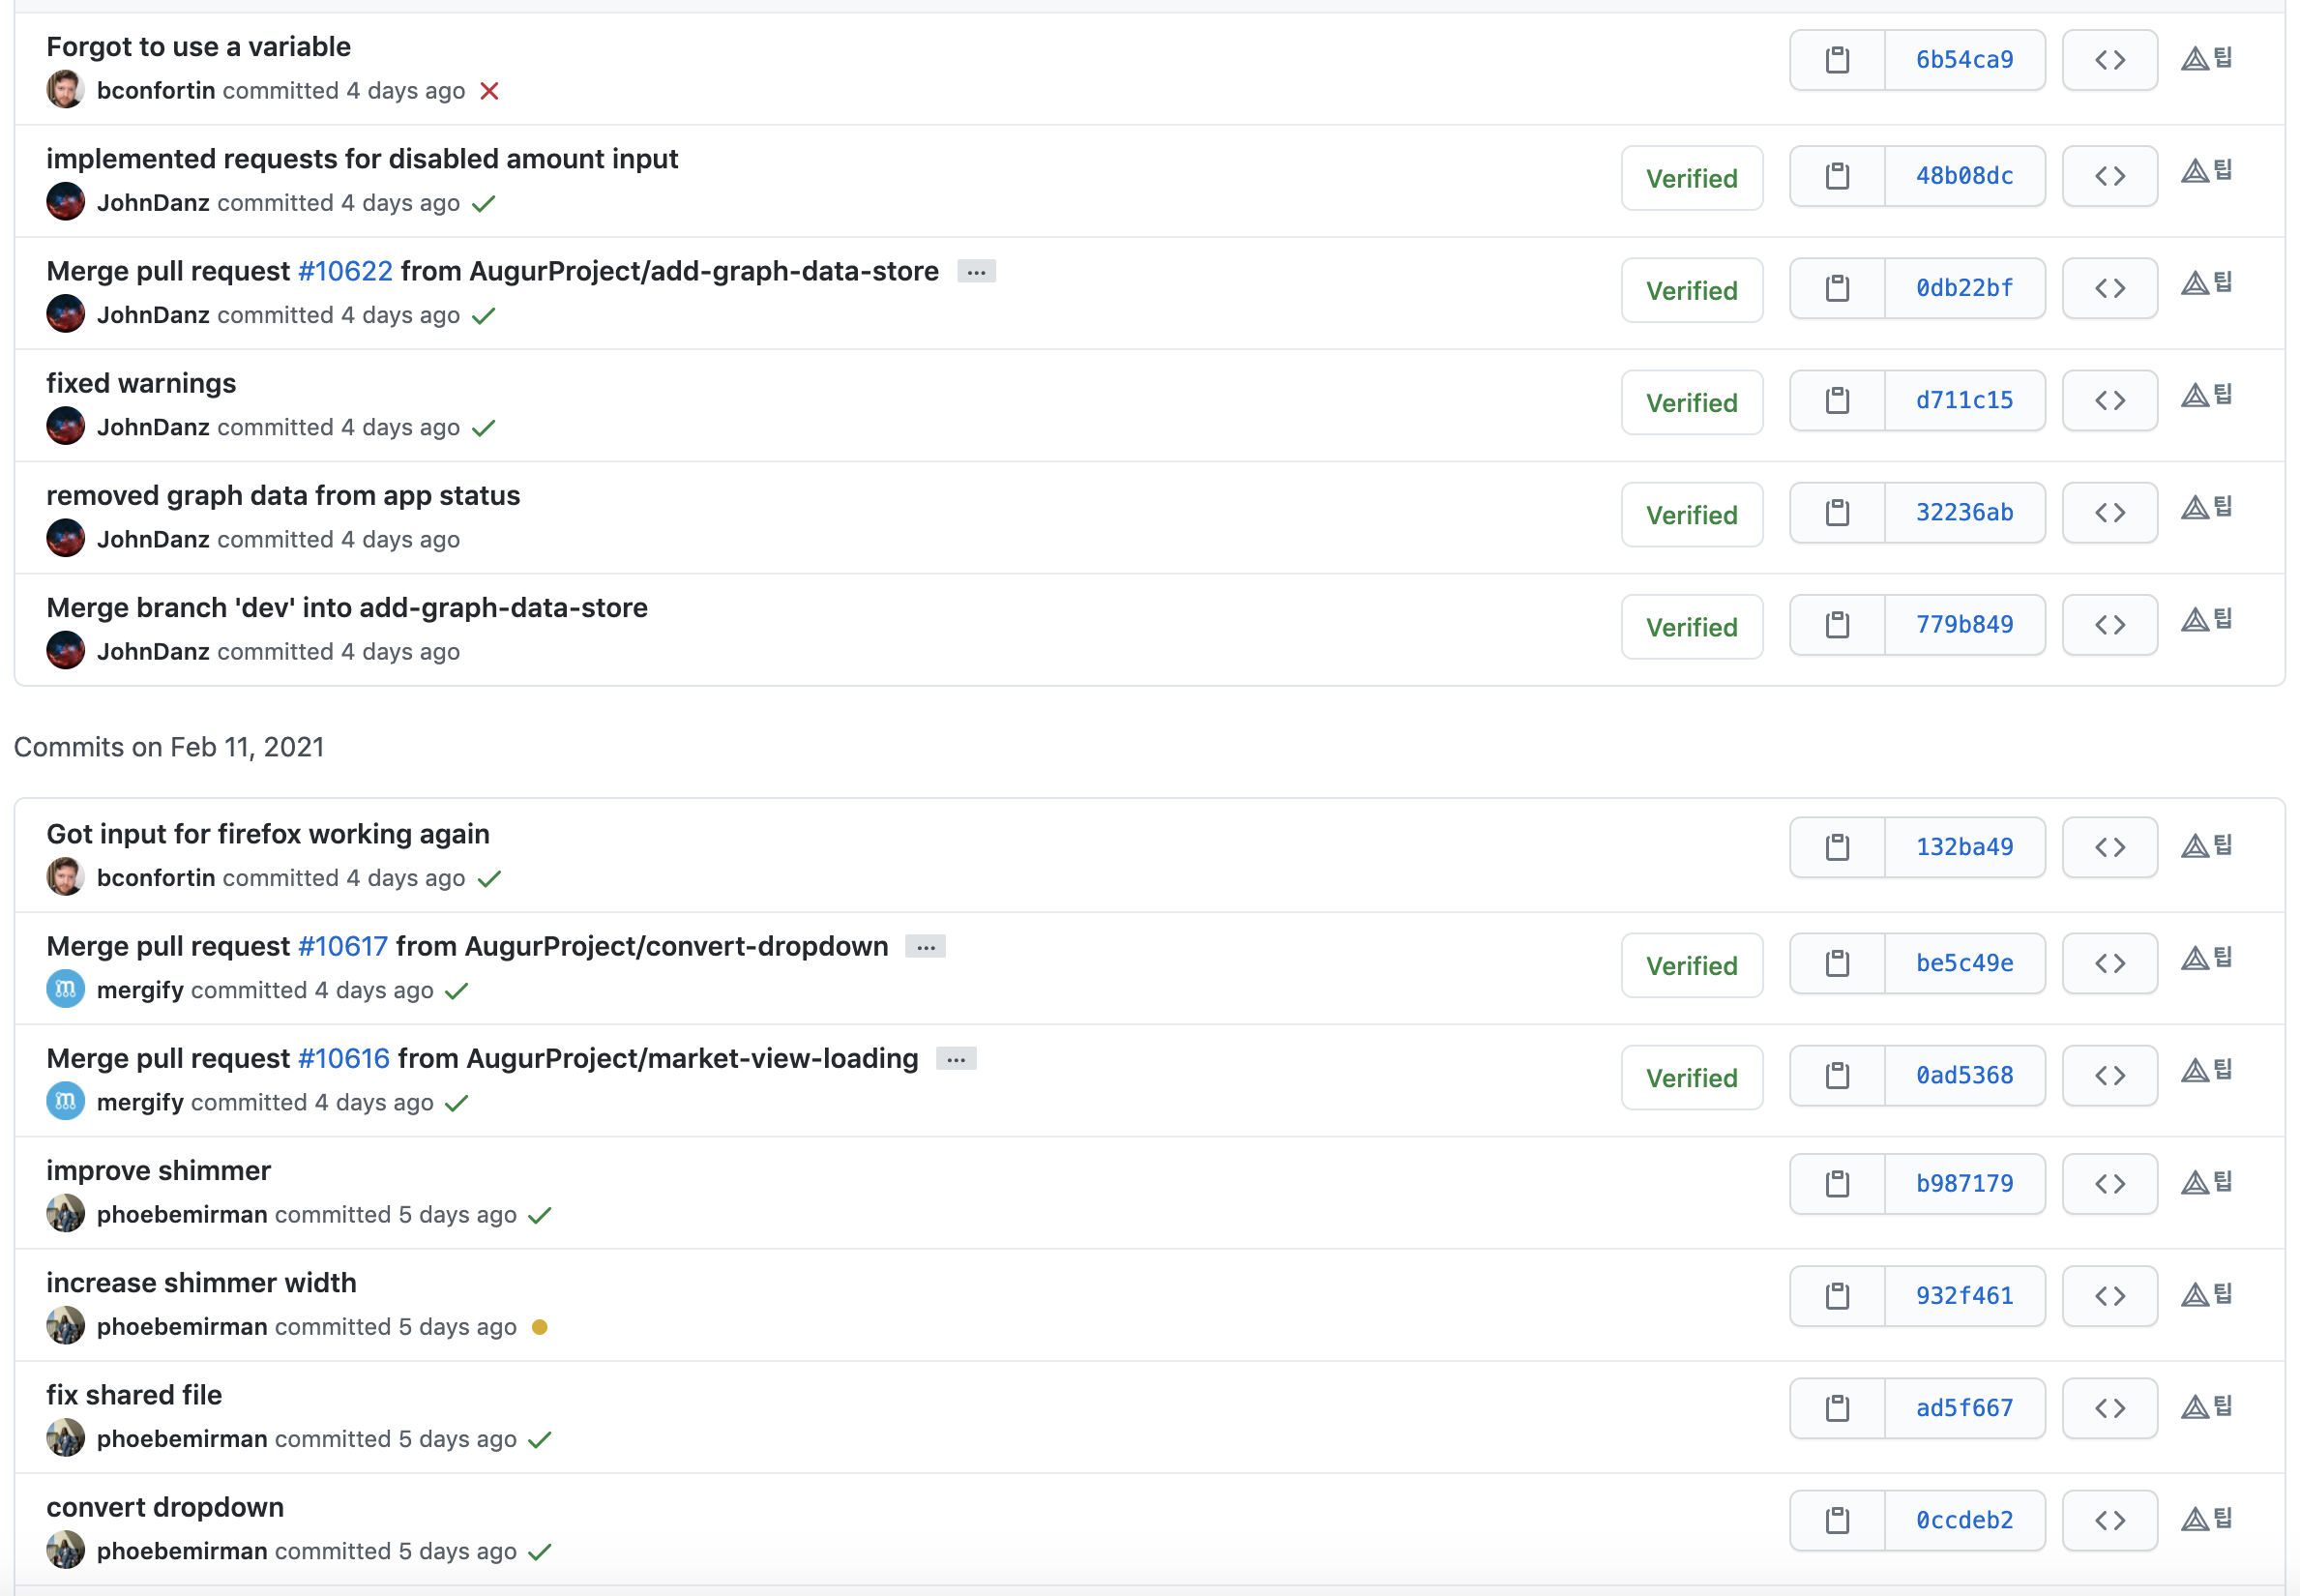Image resolution: width=2300 pixels, height=1596 pixels.
Task: Open JohnDanz avatar on removed graph data commit
Action: pyautogui.click(x=65, y=538)
